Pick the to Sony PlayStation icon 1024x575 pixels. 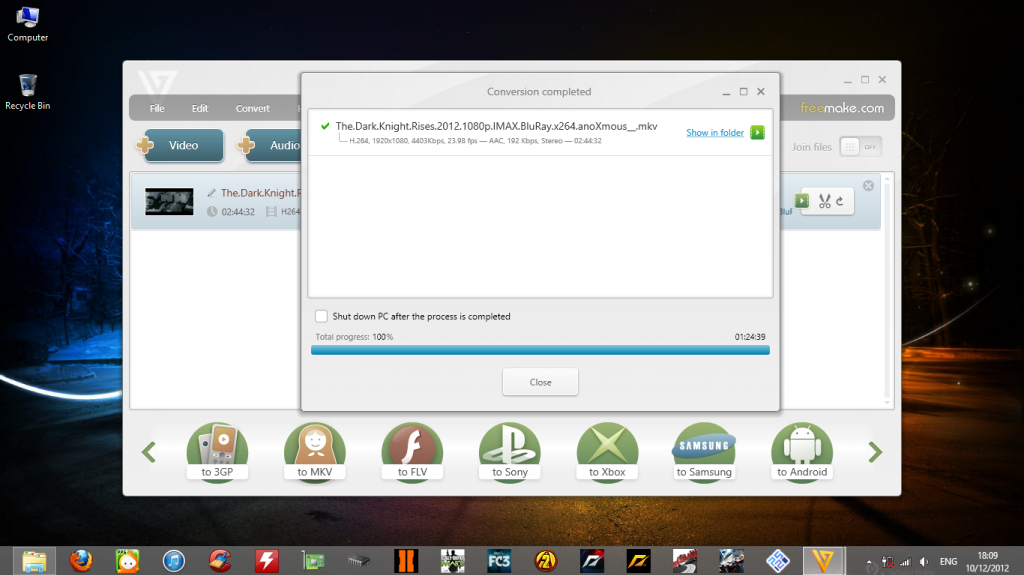[x=509, y=451]
